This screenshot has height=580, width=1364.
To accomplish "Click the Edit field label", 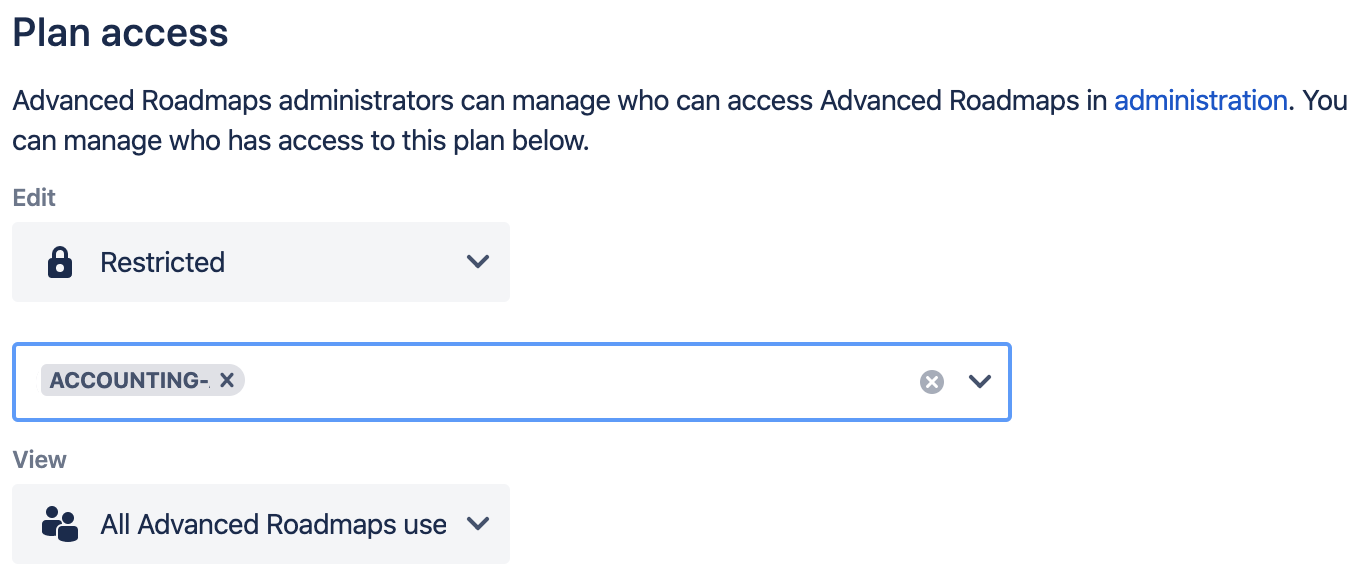I will 34,198.
